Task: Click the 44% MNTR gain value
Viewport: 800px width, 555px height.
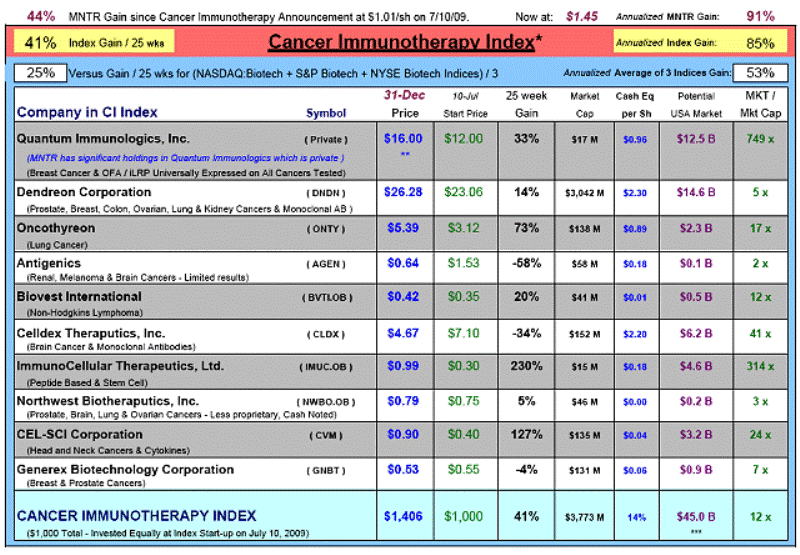Action: (x=41, y=16)
